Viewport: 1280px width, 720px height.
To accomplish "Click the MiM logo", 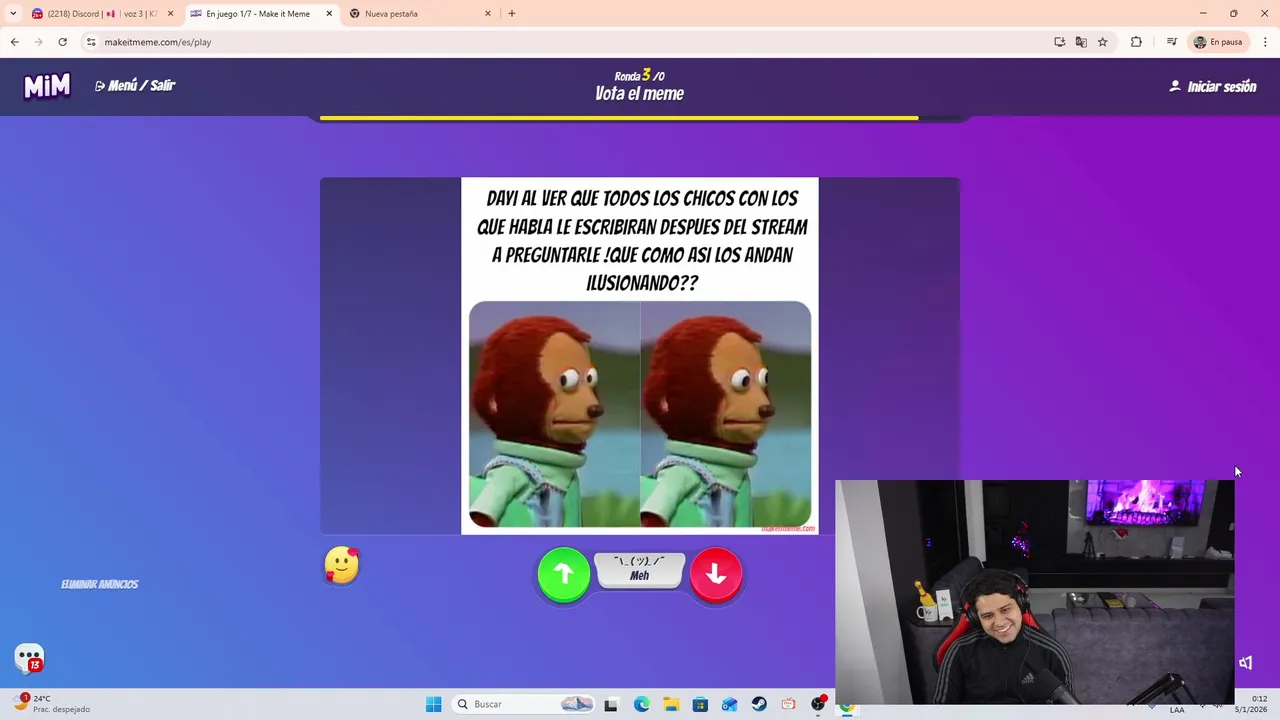I will (x=47, y=87).
